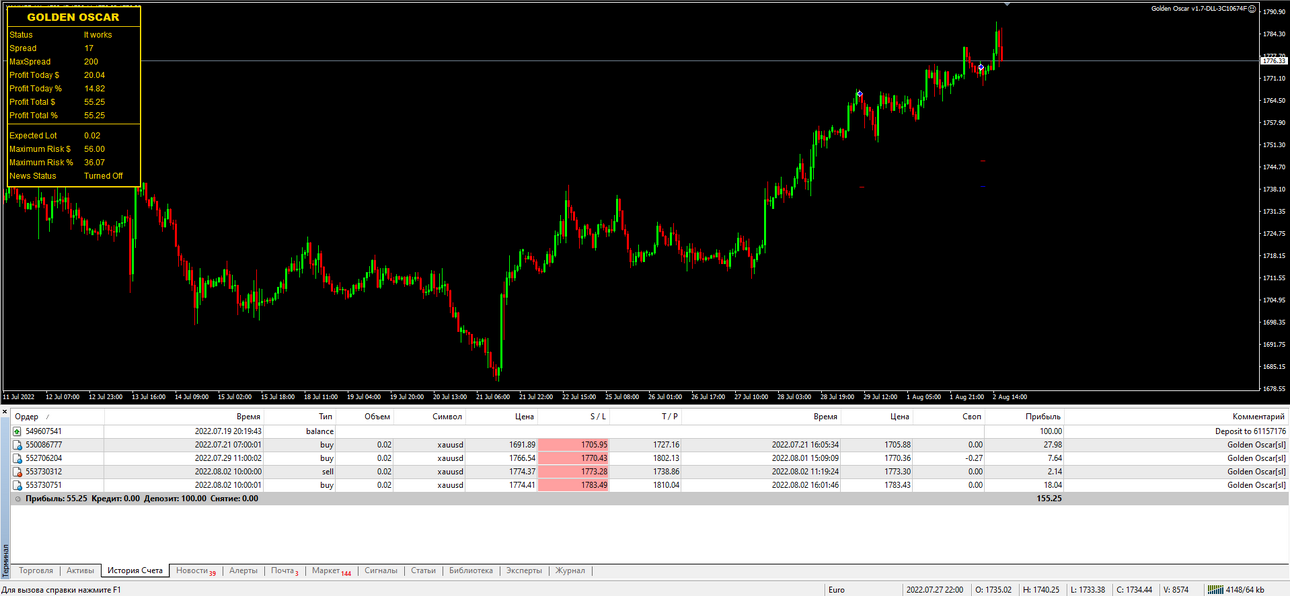Image resolution: width=1290 pixels, height=596 pixels.
Task: Open the Алерты tab
Action: [243, 570]
